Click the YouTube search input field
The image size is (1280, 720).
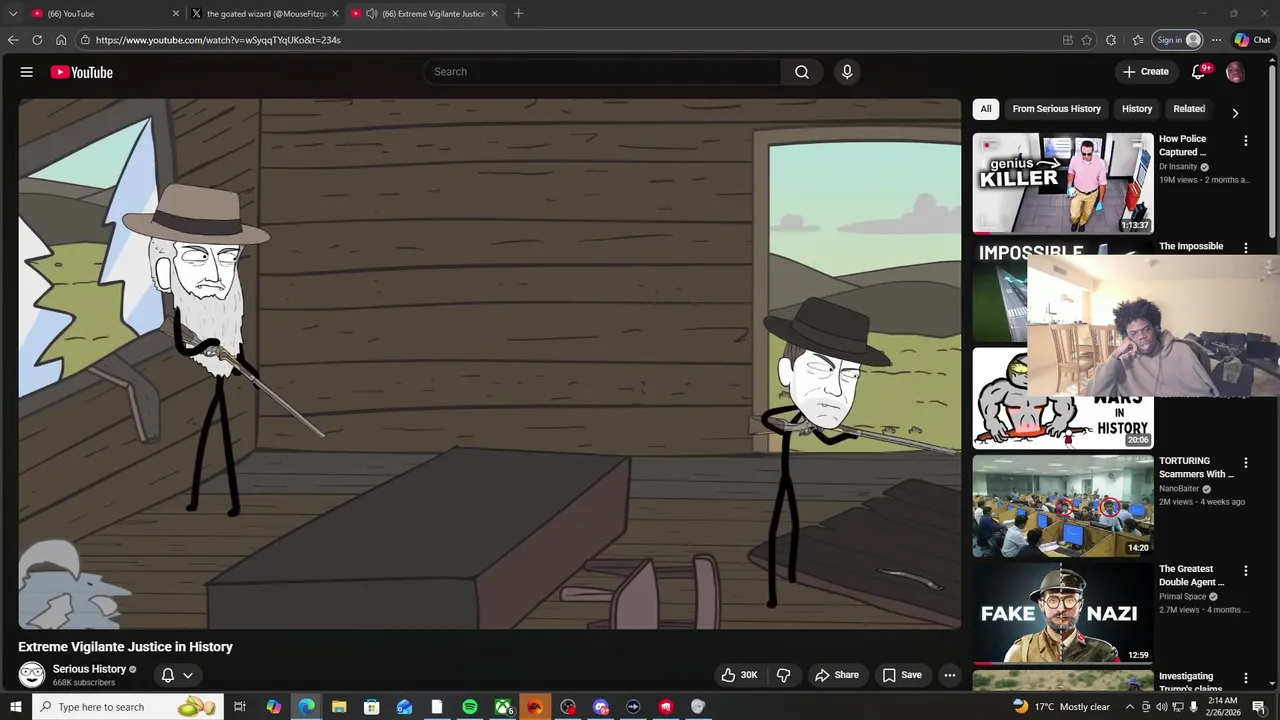coord(603,72)
